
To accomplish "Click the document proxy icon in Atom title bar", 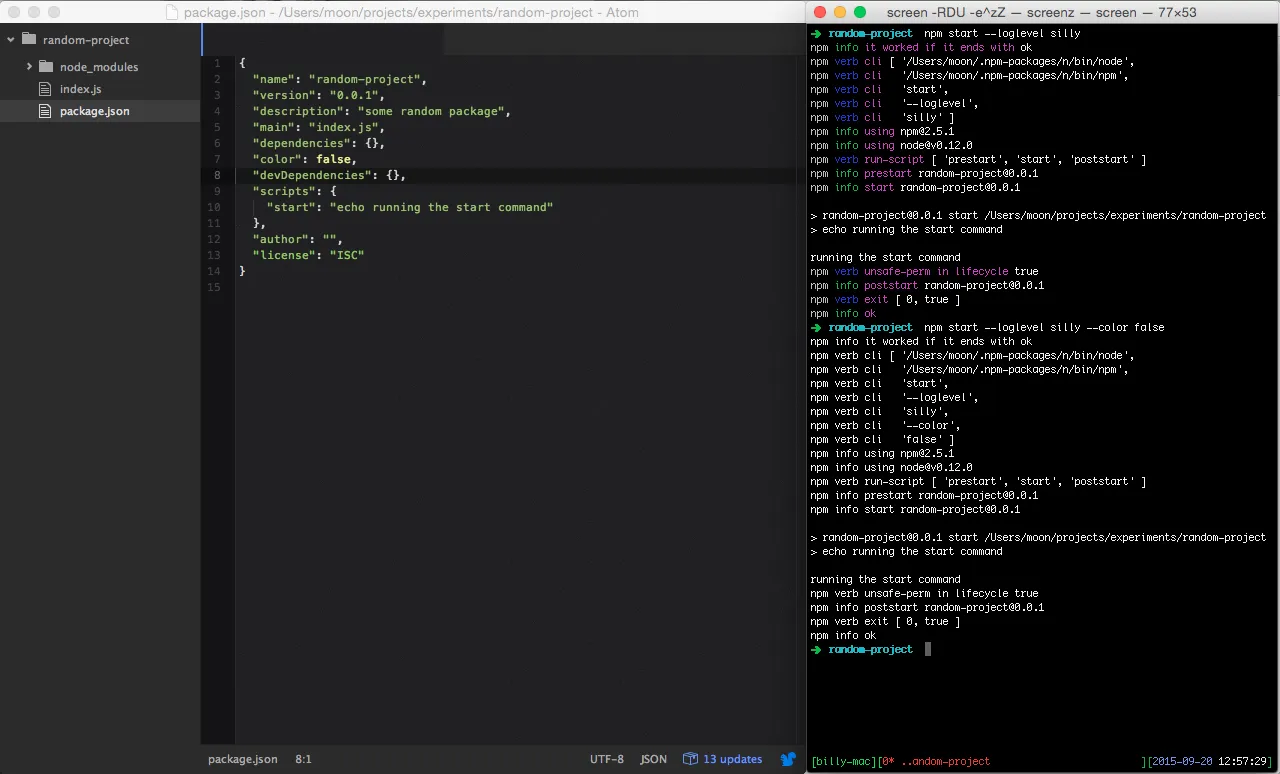I will coord(172,13).
